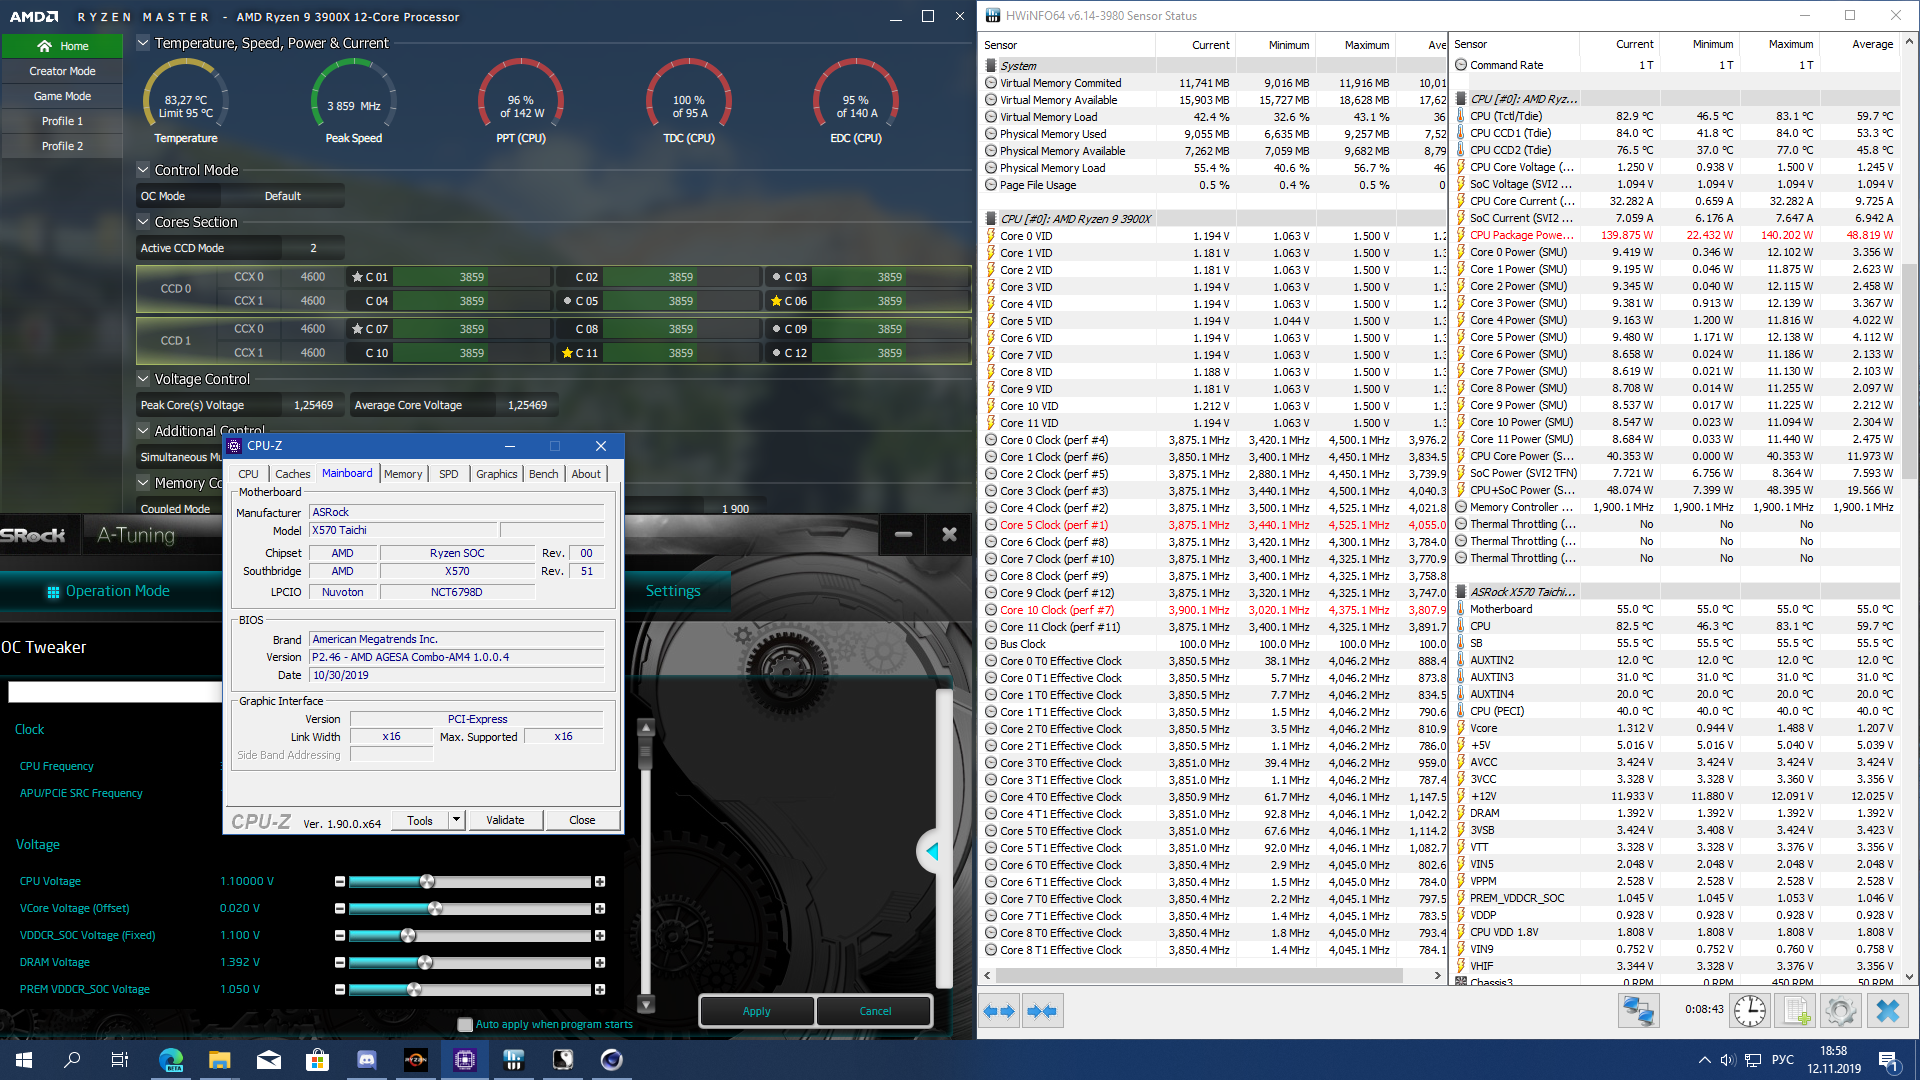Click the HWiNFO expand columns arrows icon
This screenshot has height=1080, width=1922.
(998, 1012)
